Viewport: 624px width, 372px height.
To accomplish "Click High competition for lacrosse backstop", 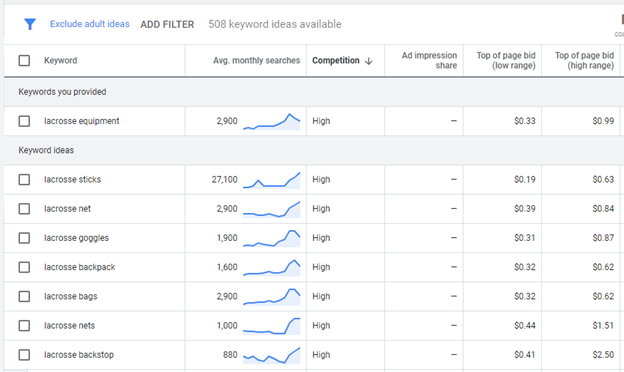I will pyautogui.click(x=321, y=354).
